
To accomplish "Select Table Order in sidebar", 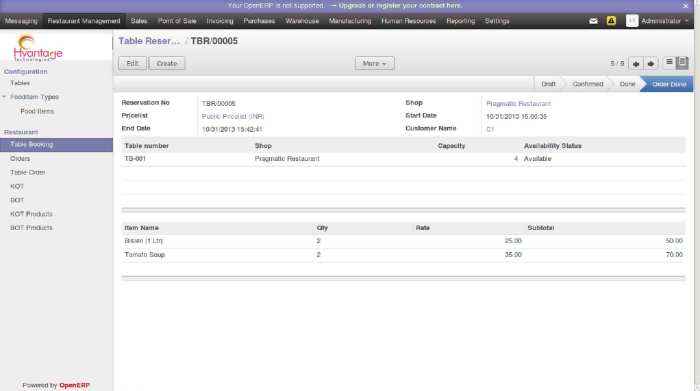I will (x=28, y=172).
